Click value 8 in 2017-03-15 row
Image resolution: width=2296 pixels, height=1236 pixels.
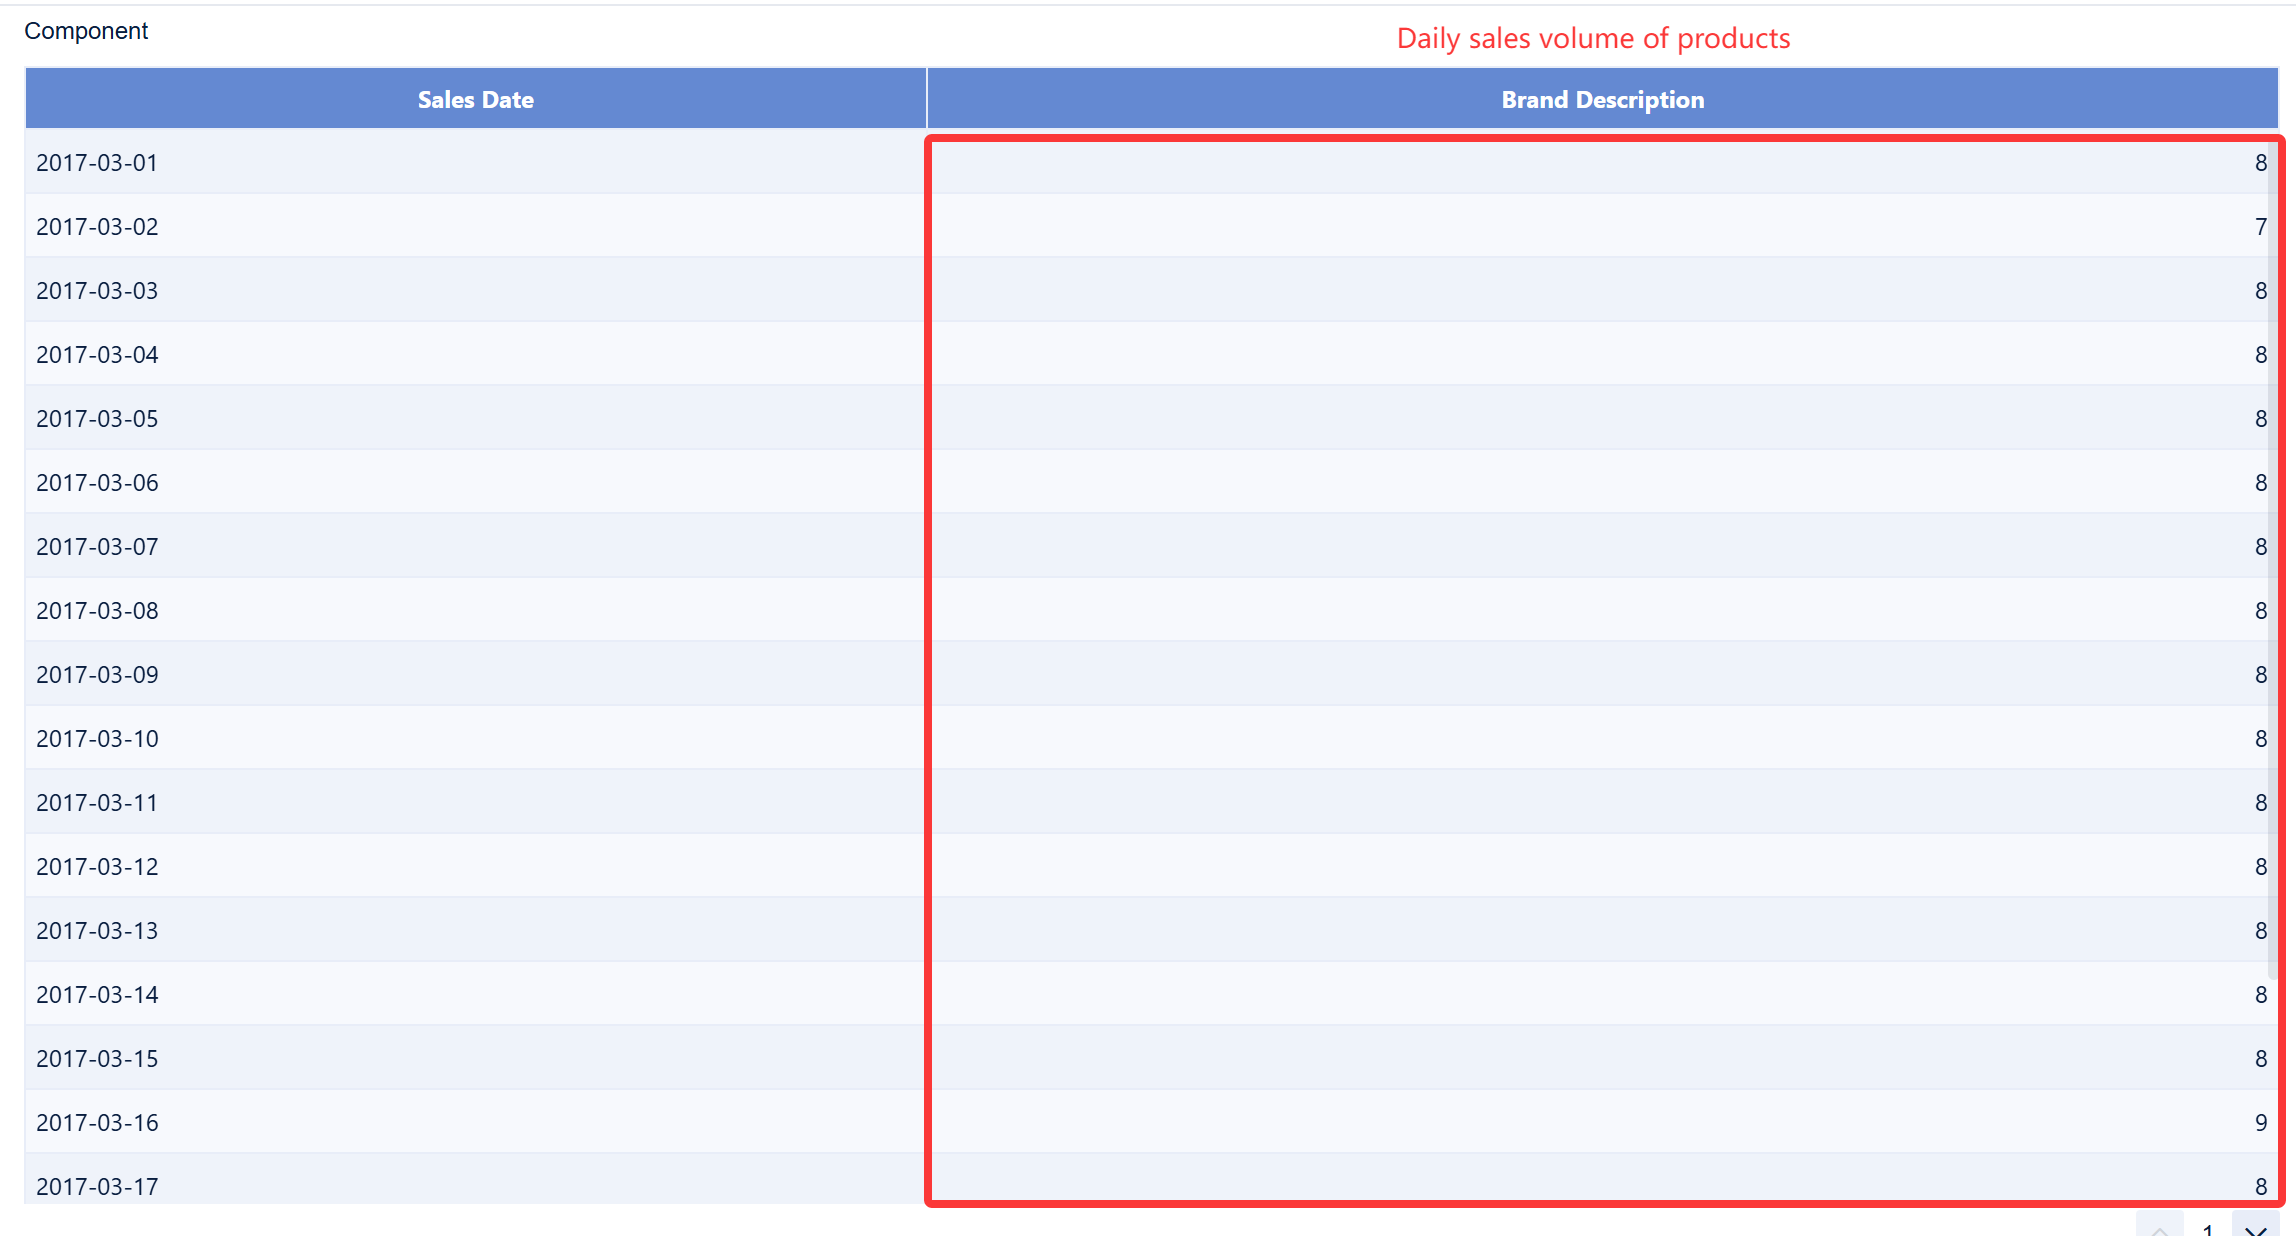coord(2260,1059)
